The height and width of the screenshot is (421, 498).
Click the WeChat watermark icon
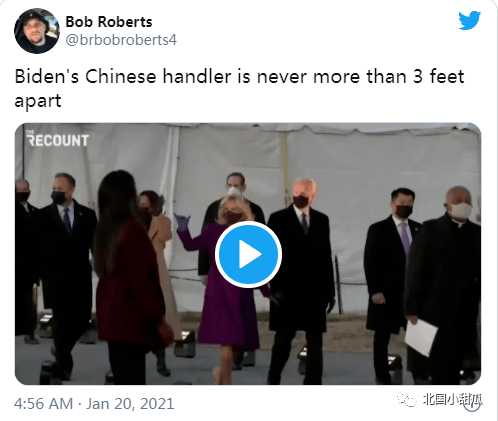point(407,399)
